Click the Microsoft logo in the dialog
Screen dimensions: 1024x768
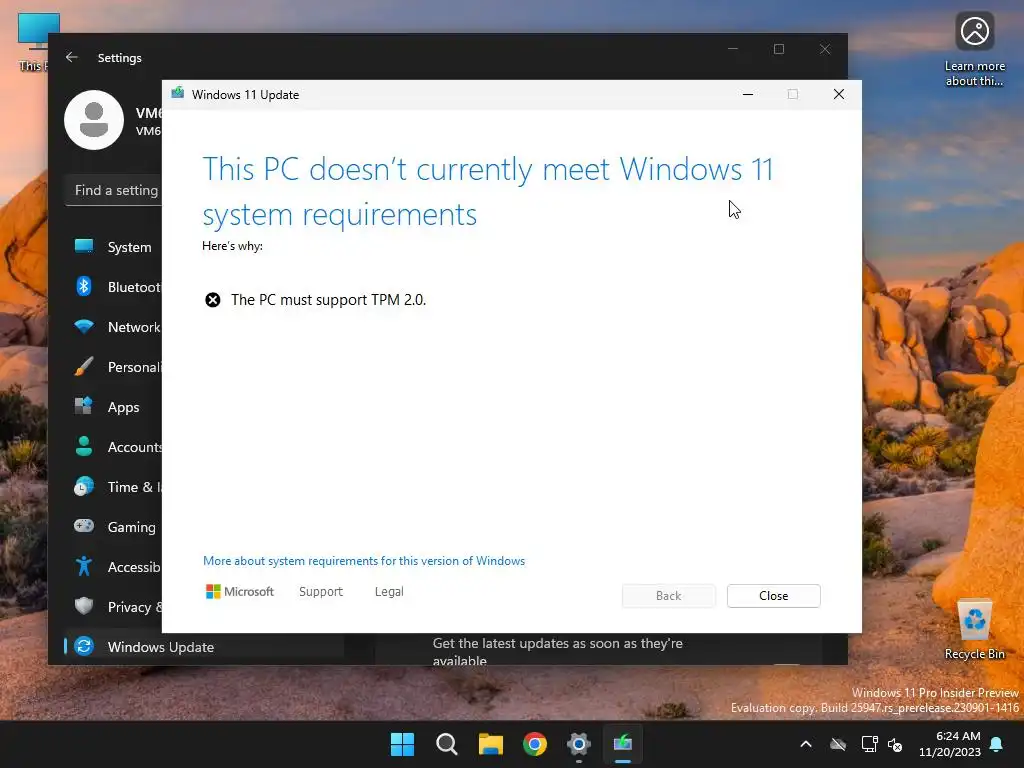(x=240, y=592)
